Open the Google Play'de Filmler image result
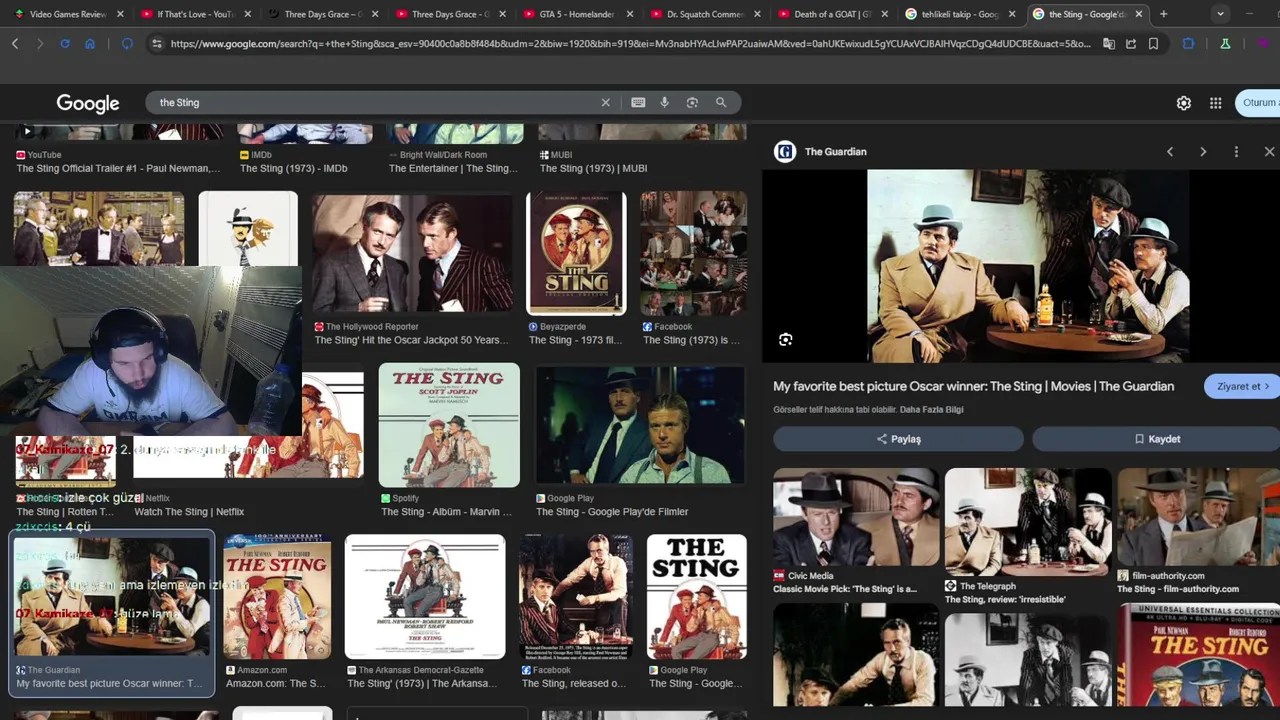1280x720 pixels. coord(640,426)
